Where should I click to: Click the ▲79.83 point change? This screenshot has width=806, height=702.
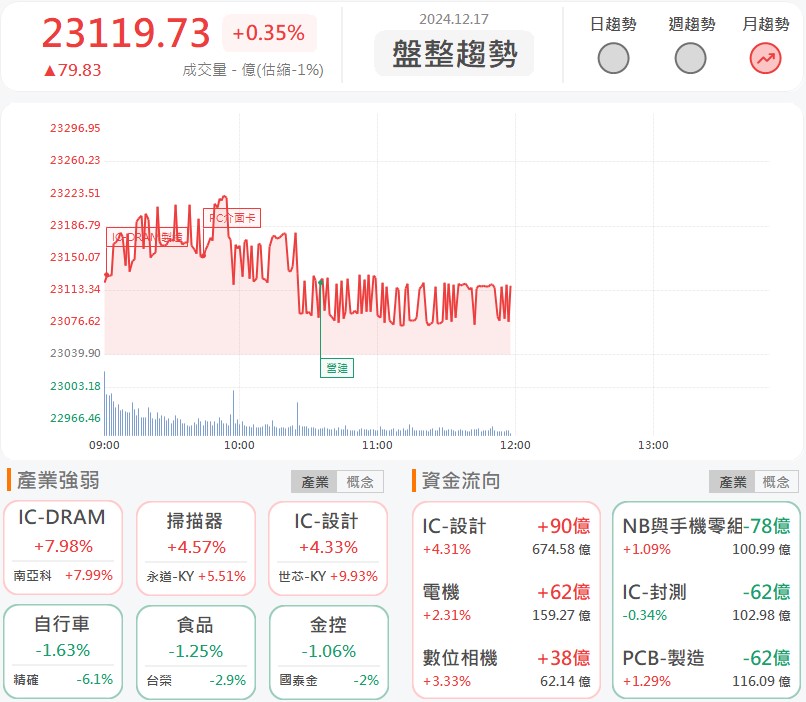(x=72, y=70)
